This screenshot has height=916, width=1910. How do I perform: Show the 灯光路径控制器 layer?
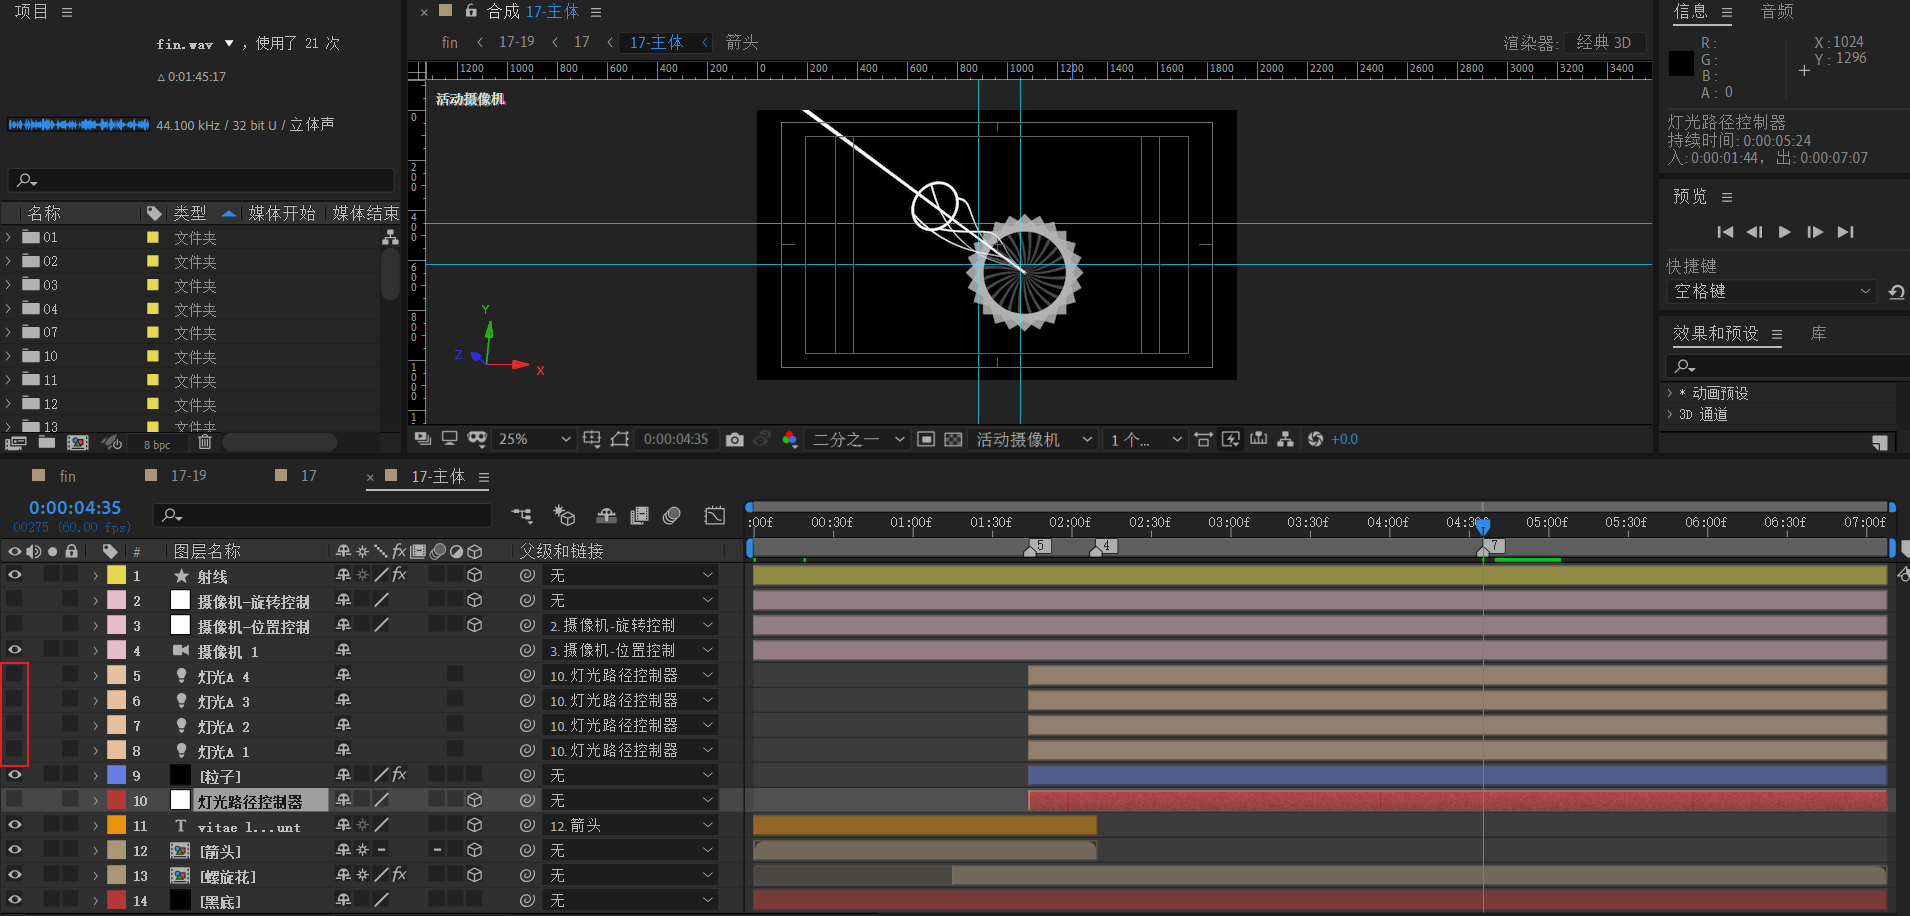pyautogui.click(x=15, y=800)
